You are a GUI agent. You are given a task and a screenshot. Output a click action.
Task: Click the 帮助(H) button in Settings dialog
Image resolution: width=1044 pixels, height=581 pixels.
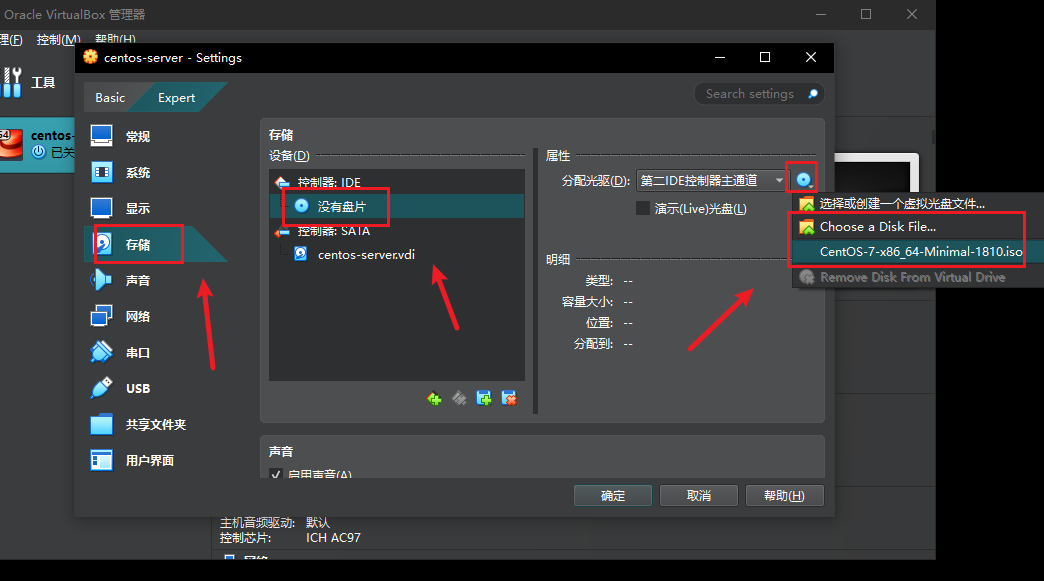(x=784, y=496)
